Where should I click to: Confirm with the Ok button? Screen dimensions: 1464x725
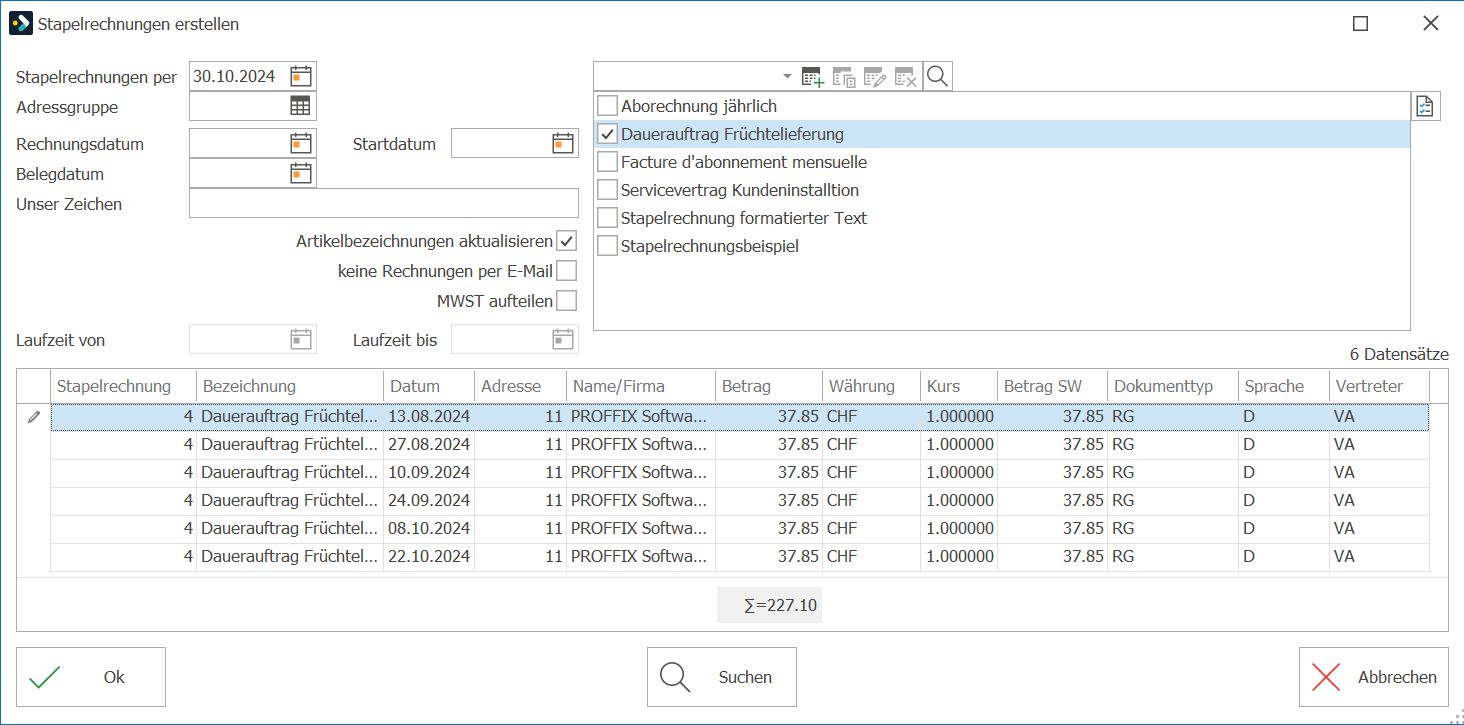91,677
